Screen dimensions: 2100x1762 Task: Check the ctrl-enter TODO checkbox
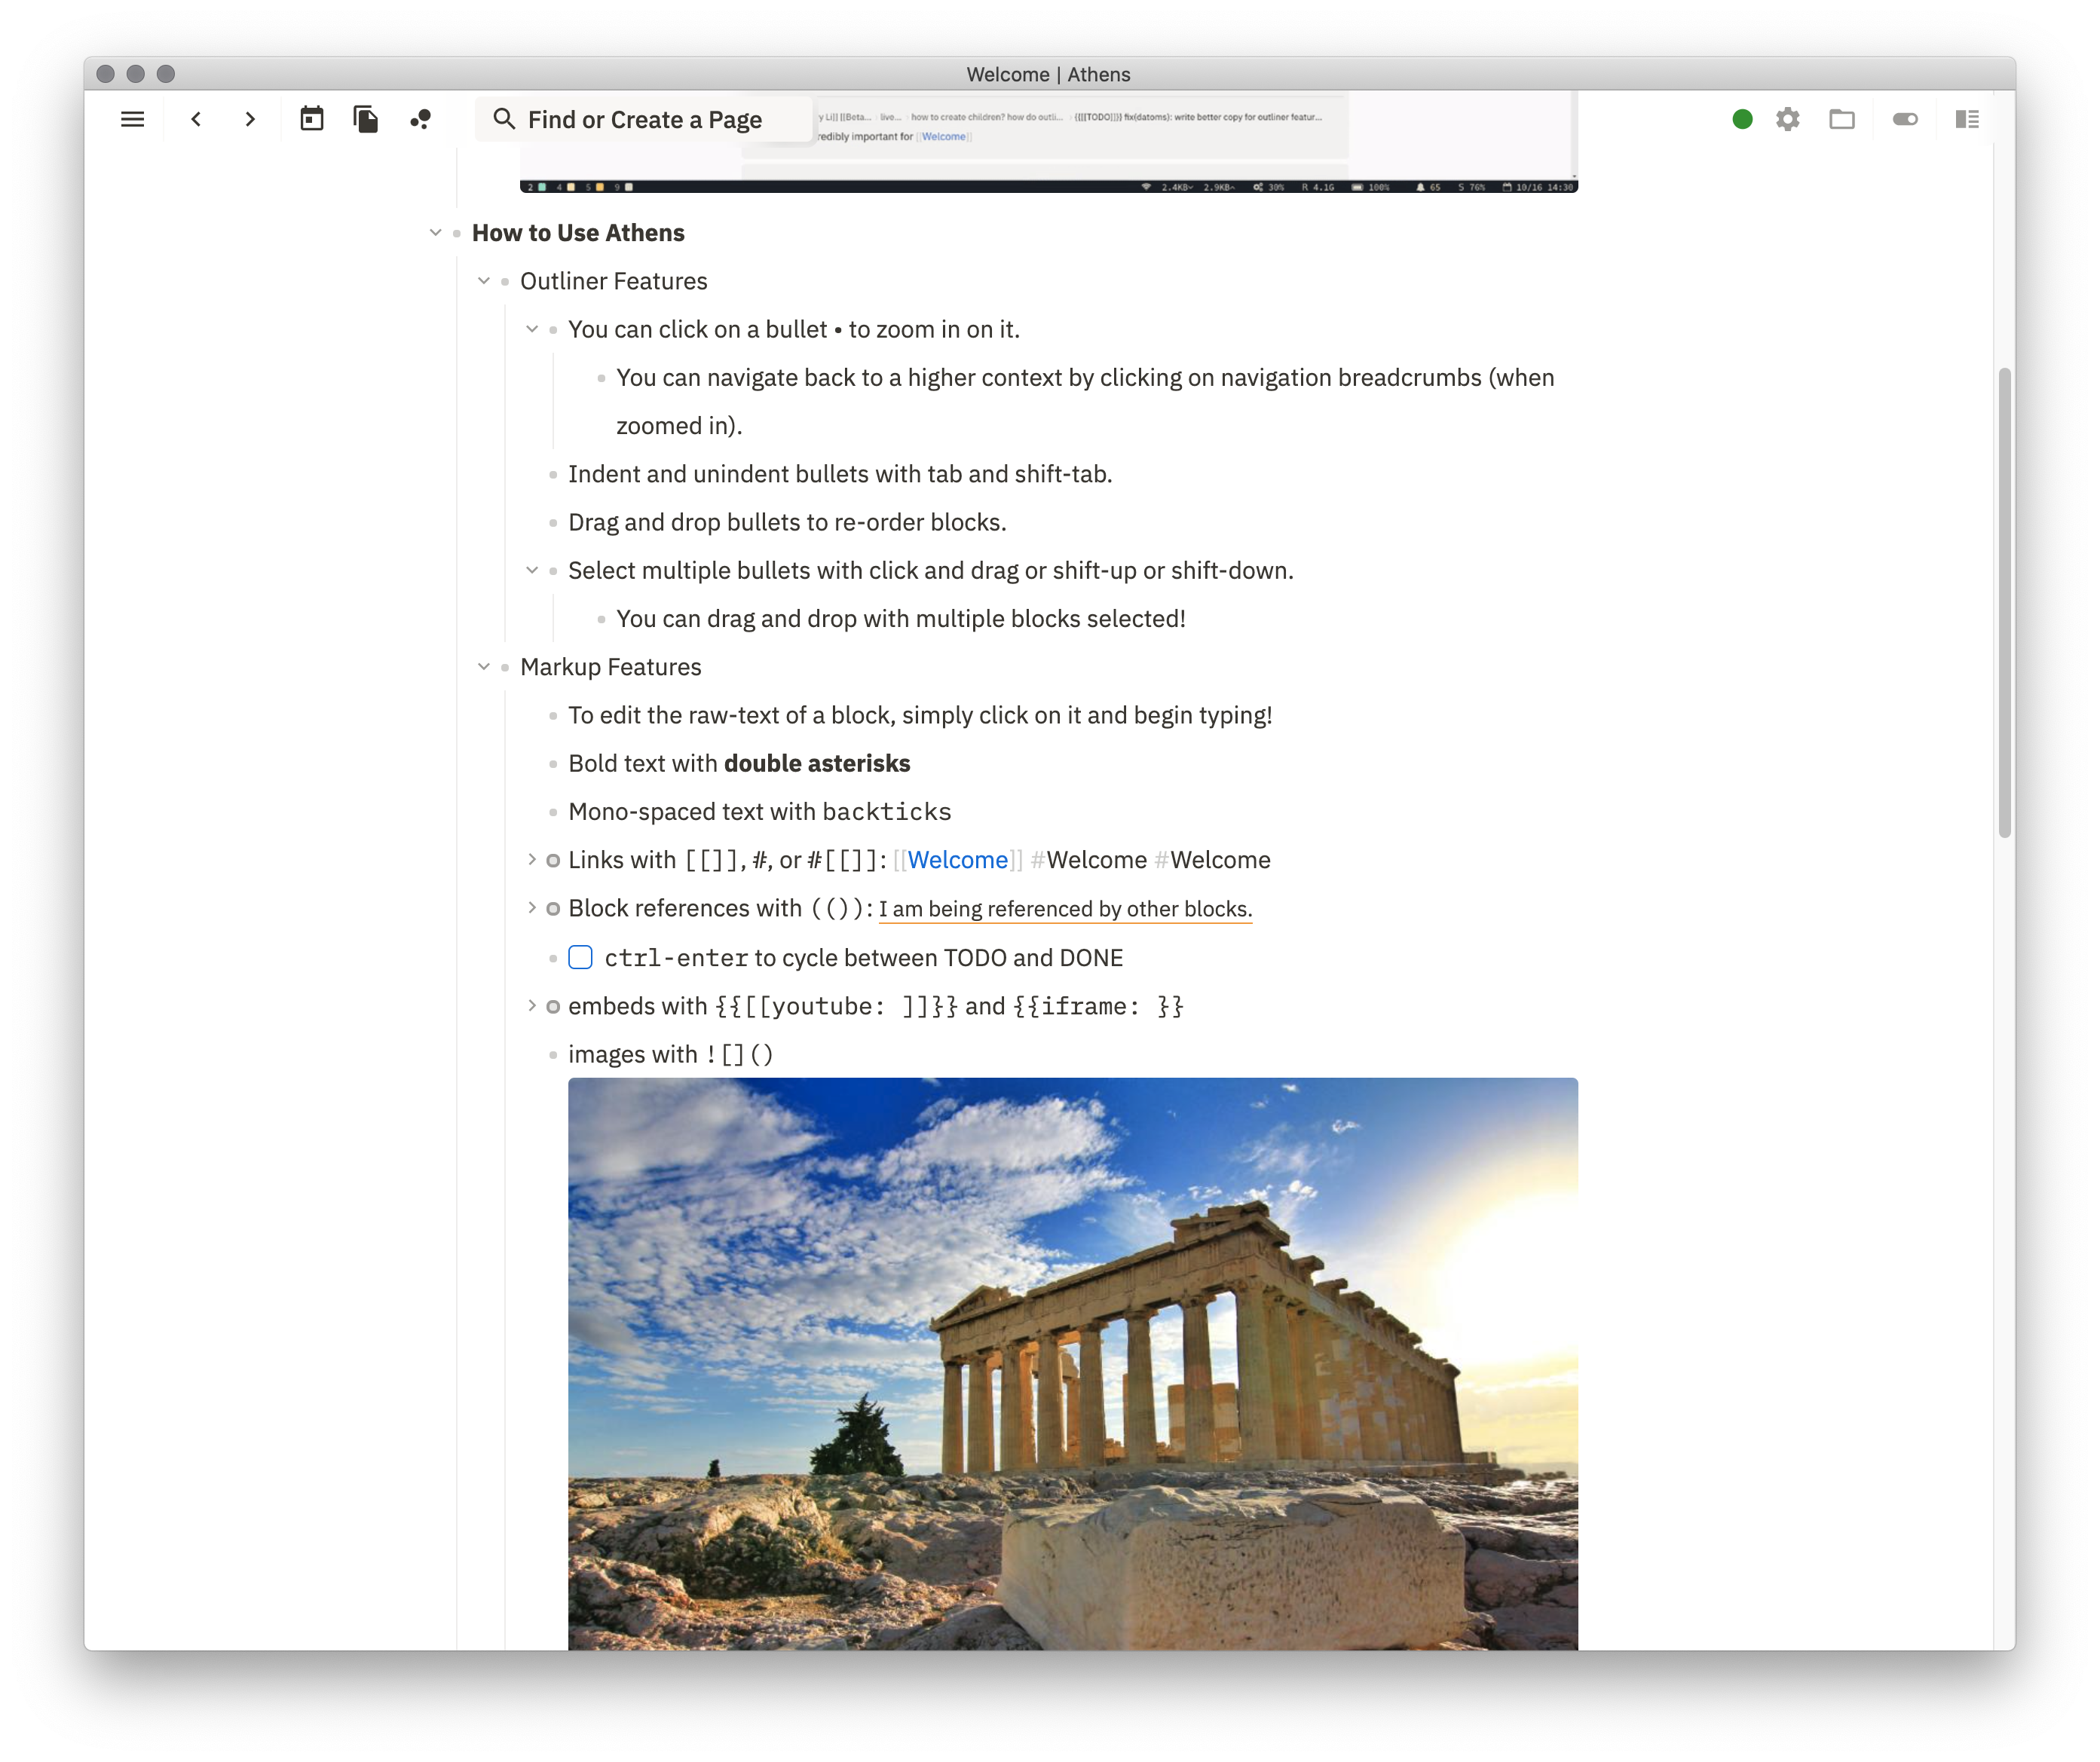[x=580, y=957]
